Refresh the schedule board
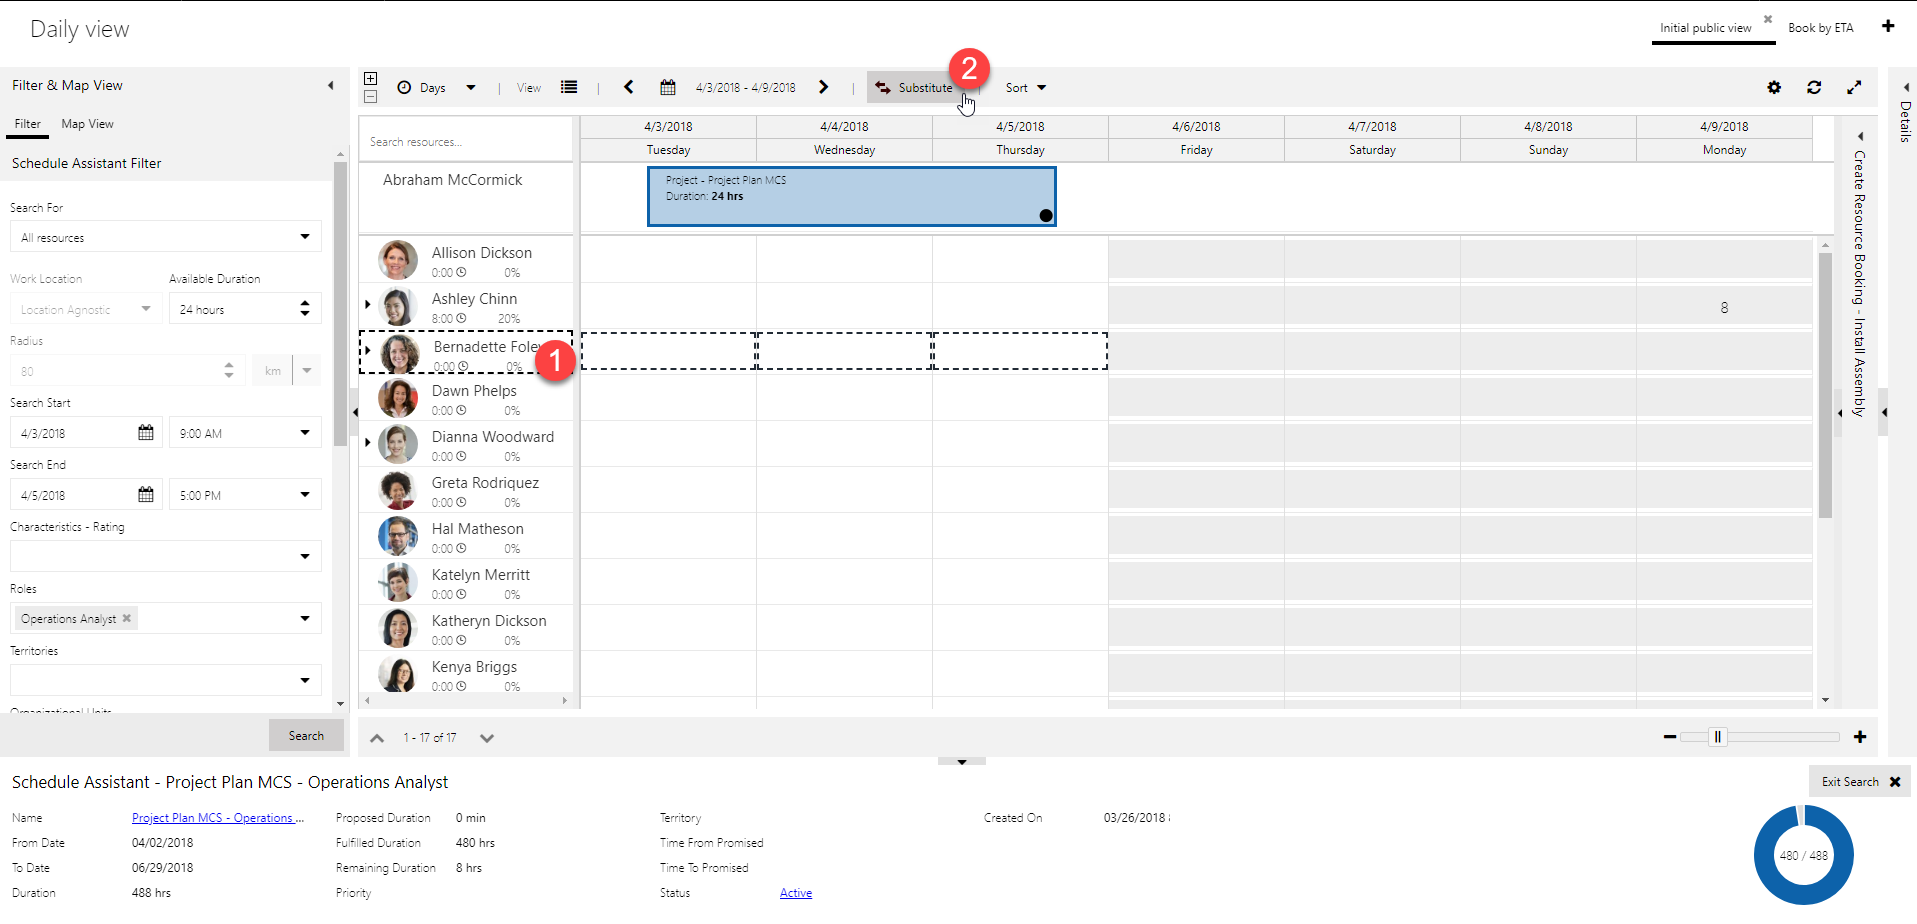The width and height of the screenshot is (1917, 924). coord(1814,87)
